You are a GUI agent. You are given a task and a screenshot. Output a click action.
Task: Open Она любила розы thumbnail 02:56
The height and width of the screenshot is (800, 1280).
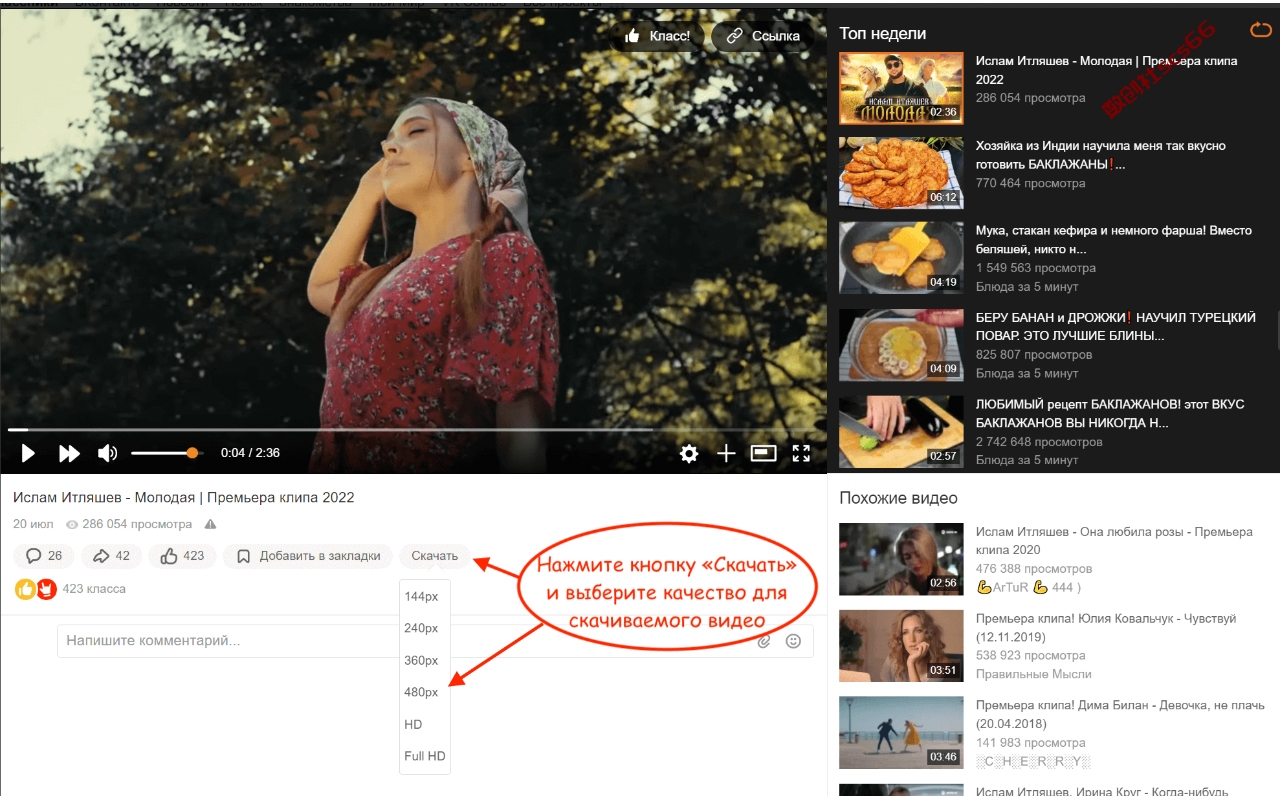pyautogui.click(x=901, y=559)
